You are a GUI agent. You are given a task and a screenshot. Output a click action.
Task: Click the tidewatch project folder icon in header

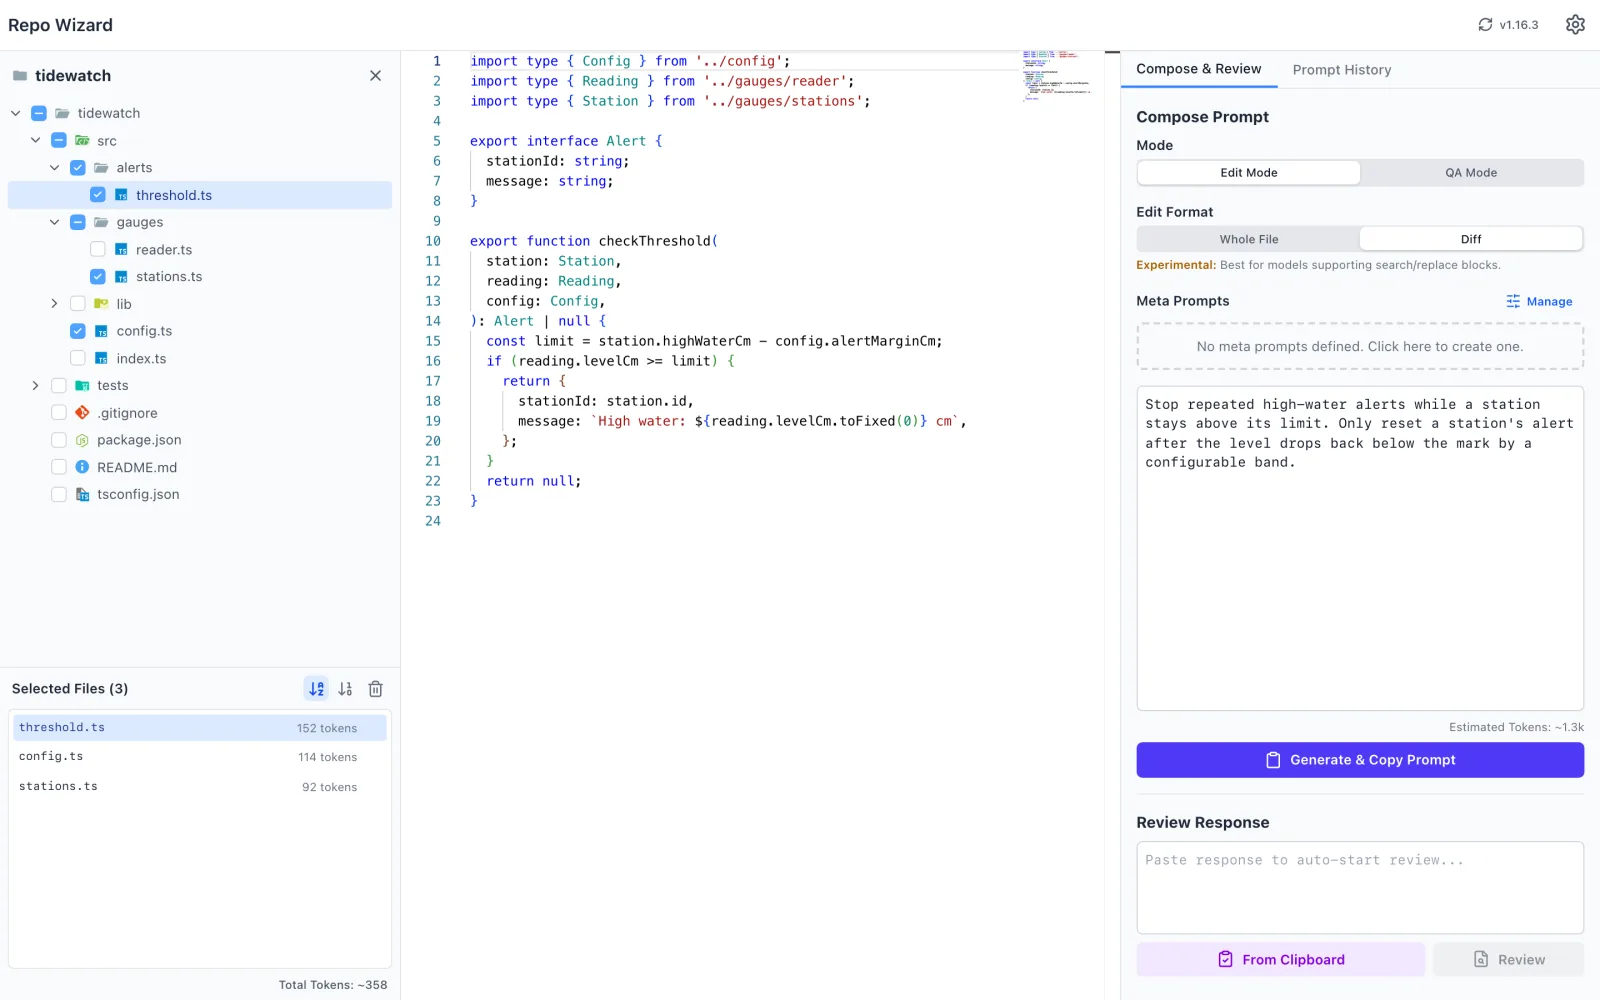point(20,76)
